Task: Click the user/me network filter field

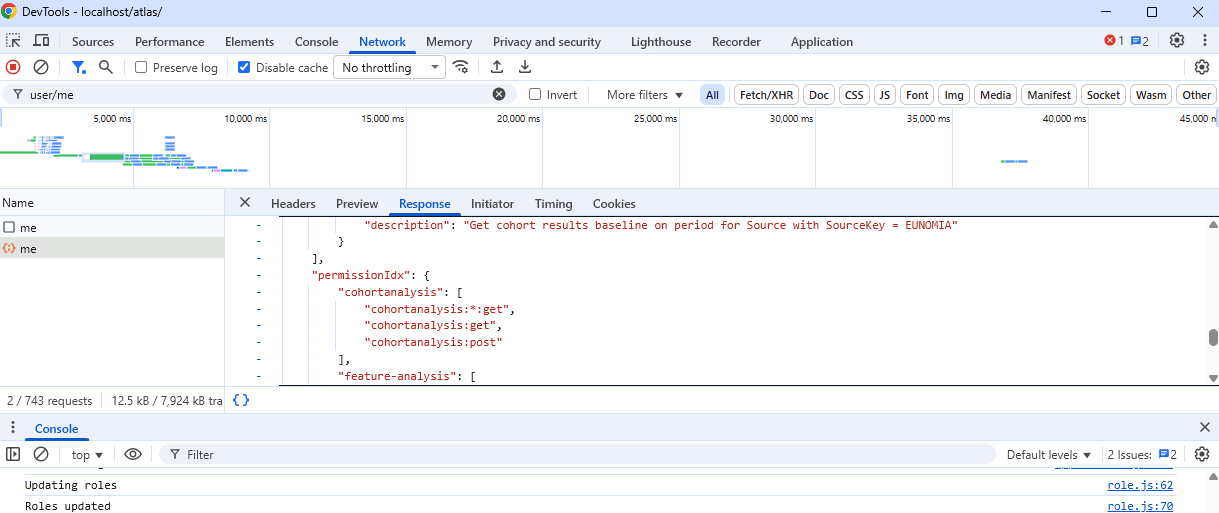Action: point(255,95)
